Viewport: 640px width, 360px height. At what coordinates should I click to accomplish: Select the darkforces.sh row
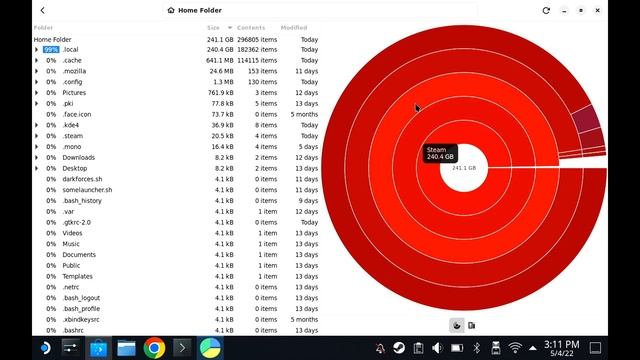[176, 179]
